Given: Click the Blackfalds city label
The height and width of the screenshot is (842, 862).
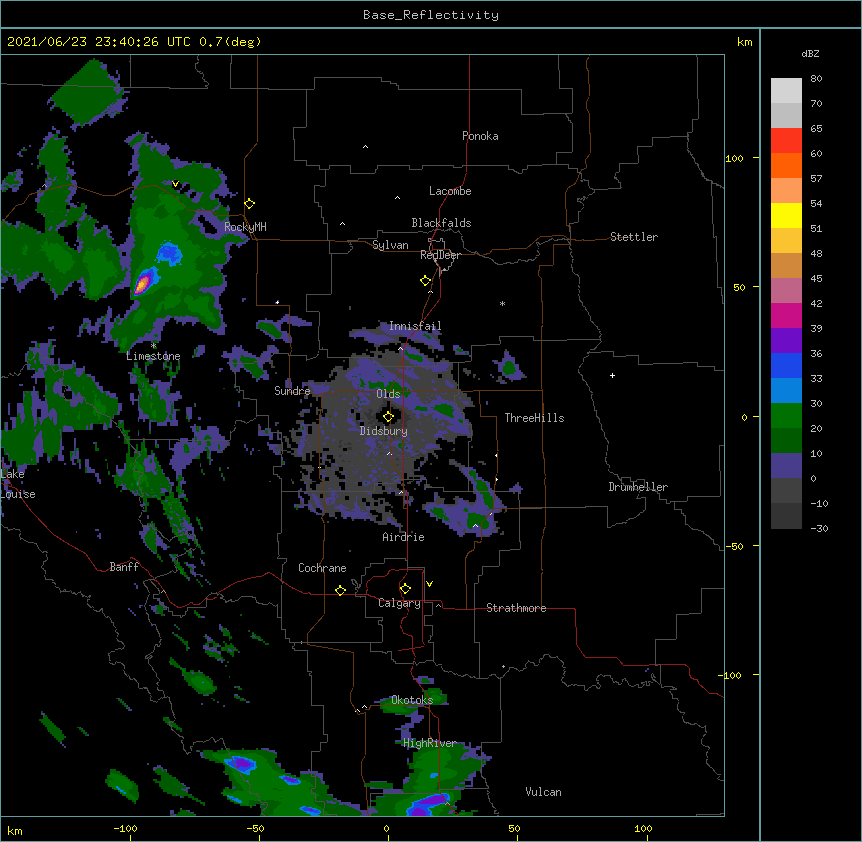Looking at the screenshot, I should point(441,223).
